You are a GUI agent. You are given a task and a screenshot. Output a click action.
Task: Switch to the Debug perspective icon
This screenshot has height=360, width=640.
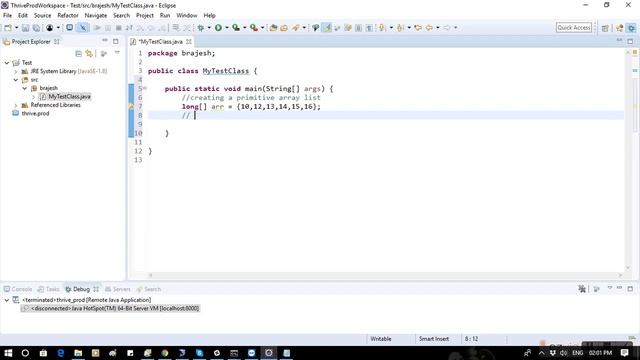point(631,28)
